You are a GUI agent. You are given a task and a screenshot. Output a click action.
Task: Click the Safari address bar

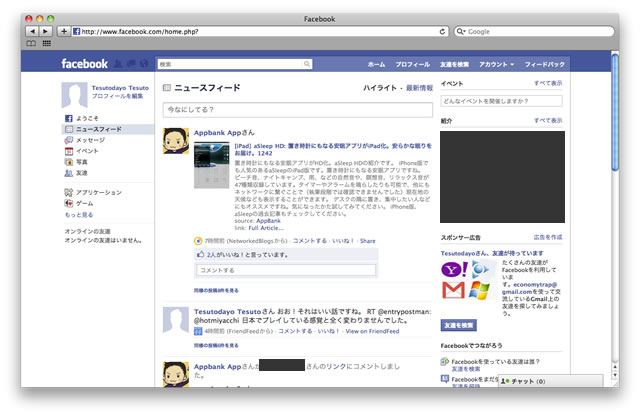coord(260,31)
